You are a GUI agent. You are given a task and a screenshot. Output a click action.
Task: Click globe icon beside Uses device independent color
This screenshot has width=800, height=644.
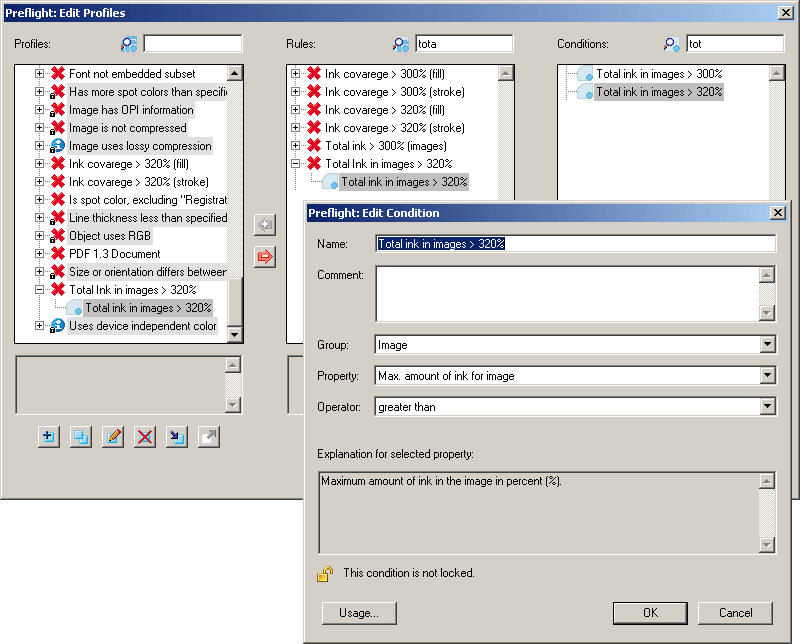58,326
